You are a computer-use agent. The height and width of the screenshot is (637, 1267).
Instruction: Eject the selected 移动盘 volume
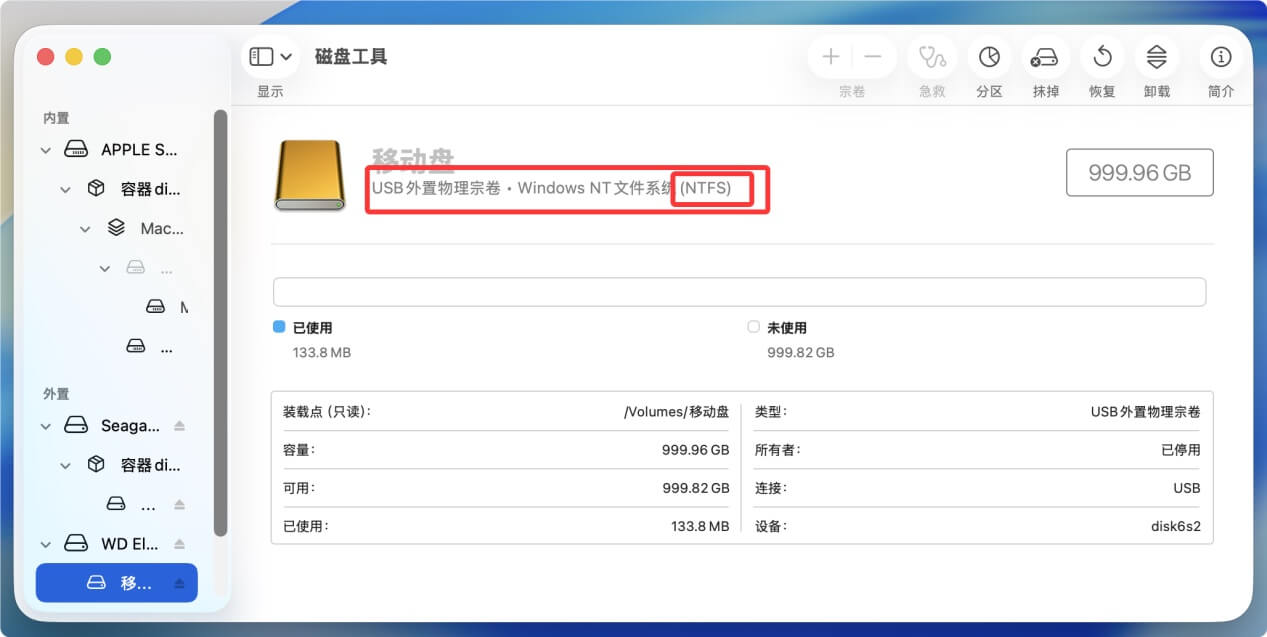pyautogui.click(x=178, y=583)
